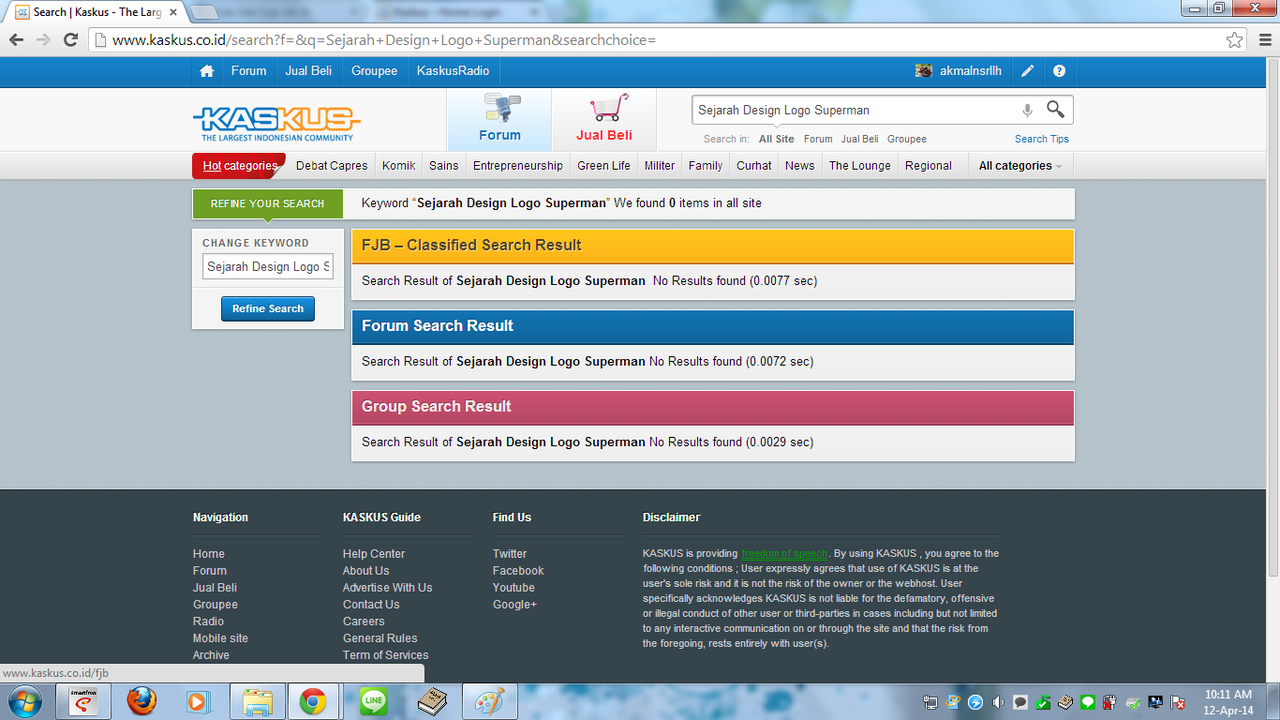1280x720 pixels.
Task: Click the KASKUS logo
Action: (x=276, y=123)
